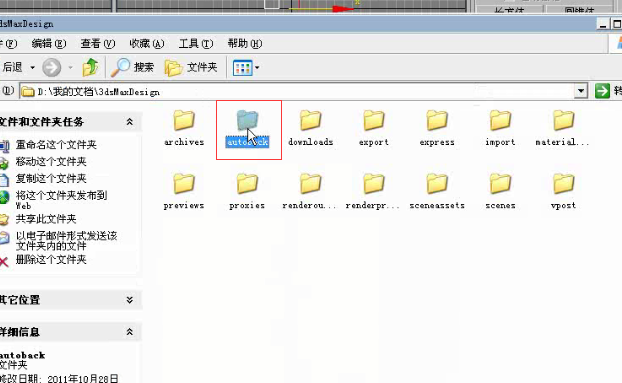Expand the 其它位置 panel

click(129, 300)
